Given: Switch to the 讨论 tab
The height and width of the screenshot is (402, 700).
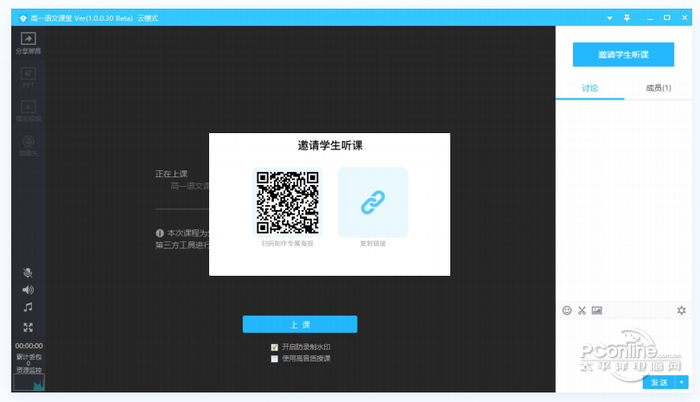Looking at the screenshot, I should [590, 88].
